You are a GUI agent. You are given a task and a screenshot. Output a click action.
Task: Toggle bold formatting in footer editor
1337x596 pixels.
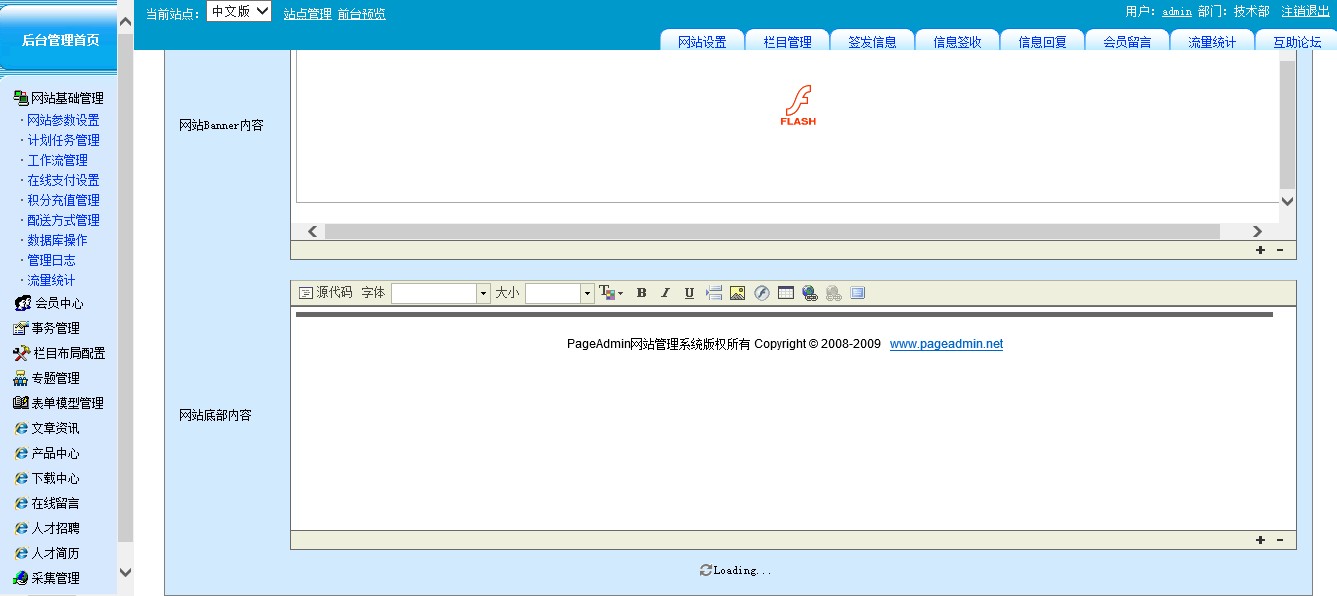[641, 293]
